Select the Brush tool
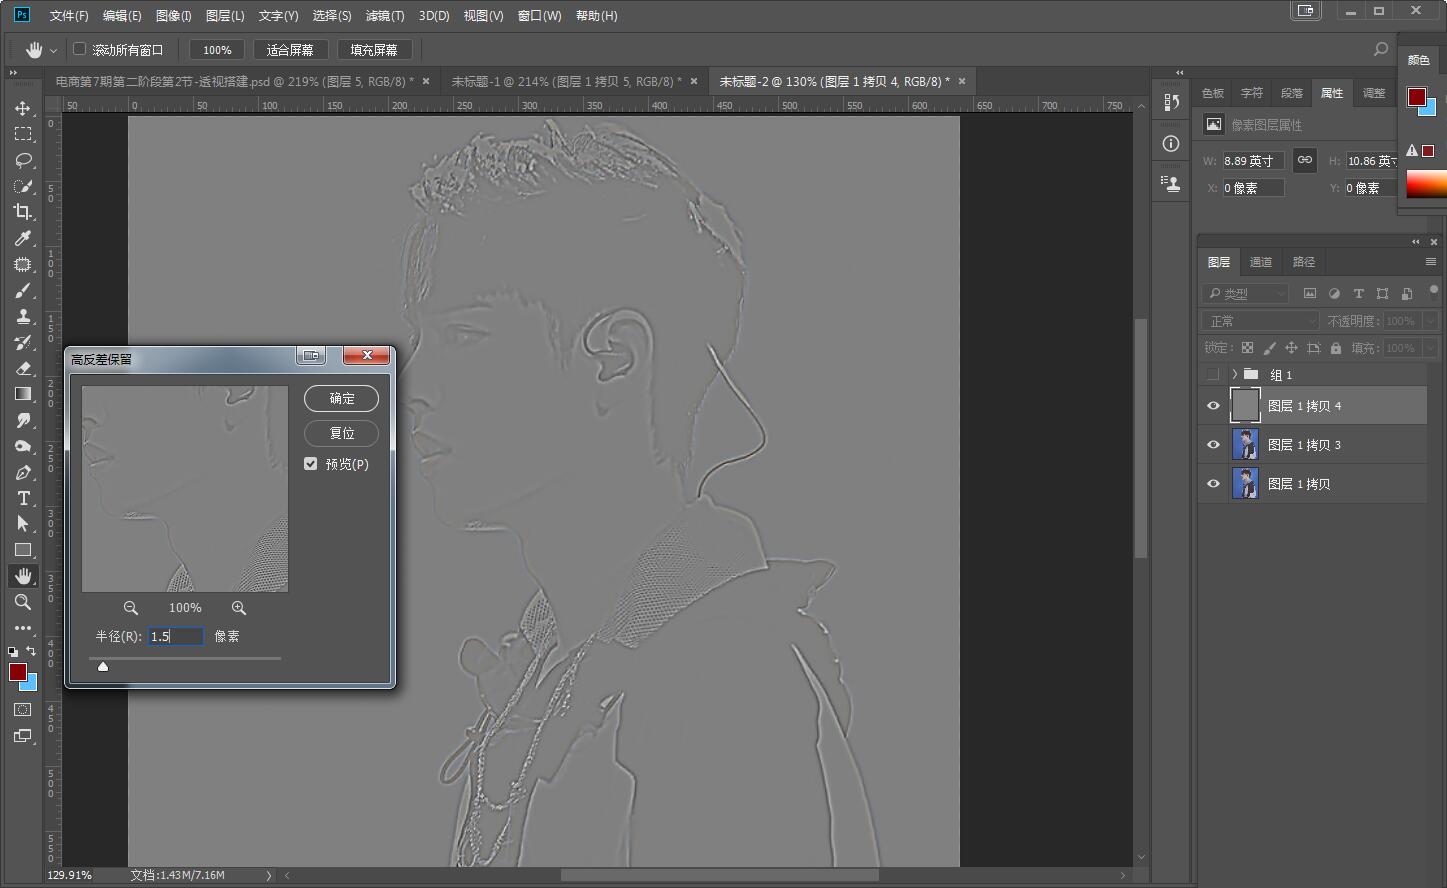The image size is (1447, 888). [23, 290]
